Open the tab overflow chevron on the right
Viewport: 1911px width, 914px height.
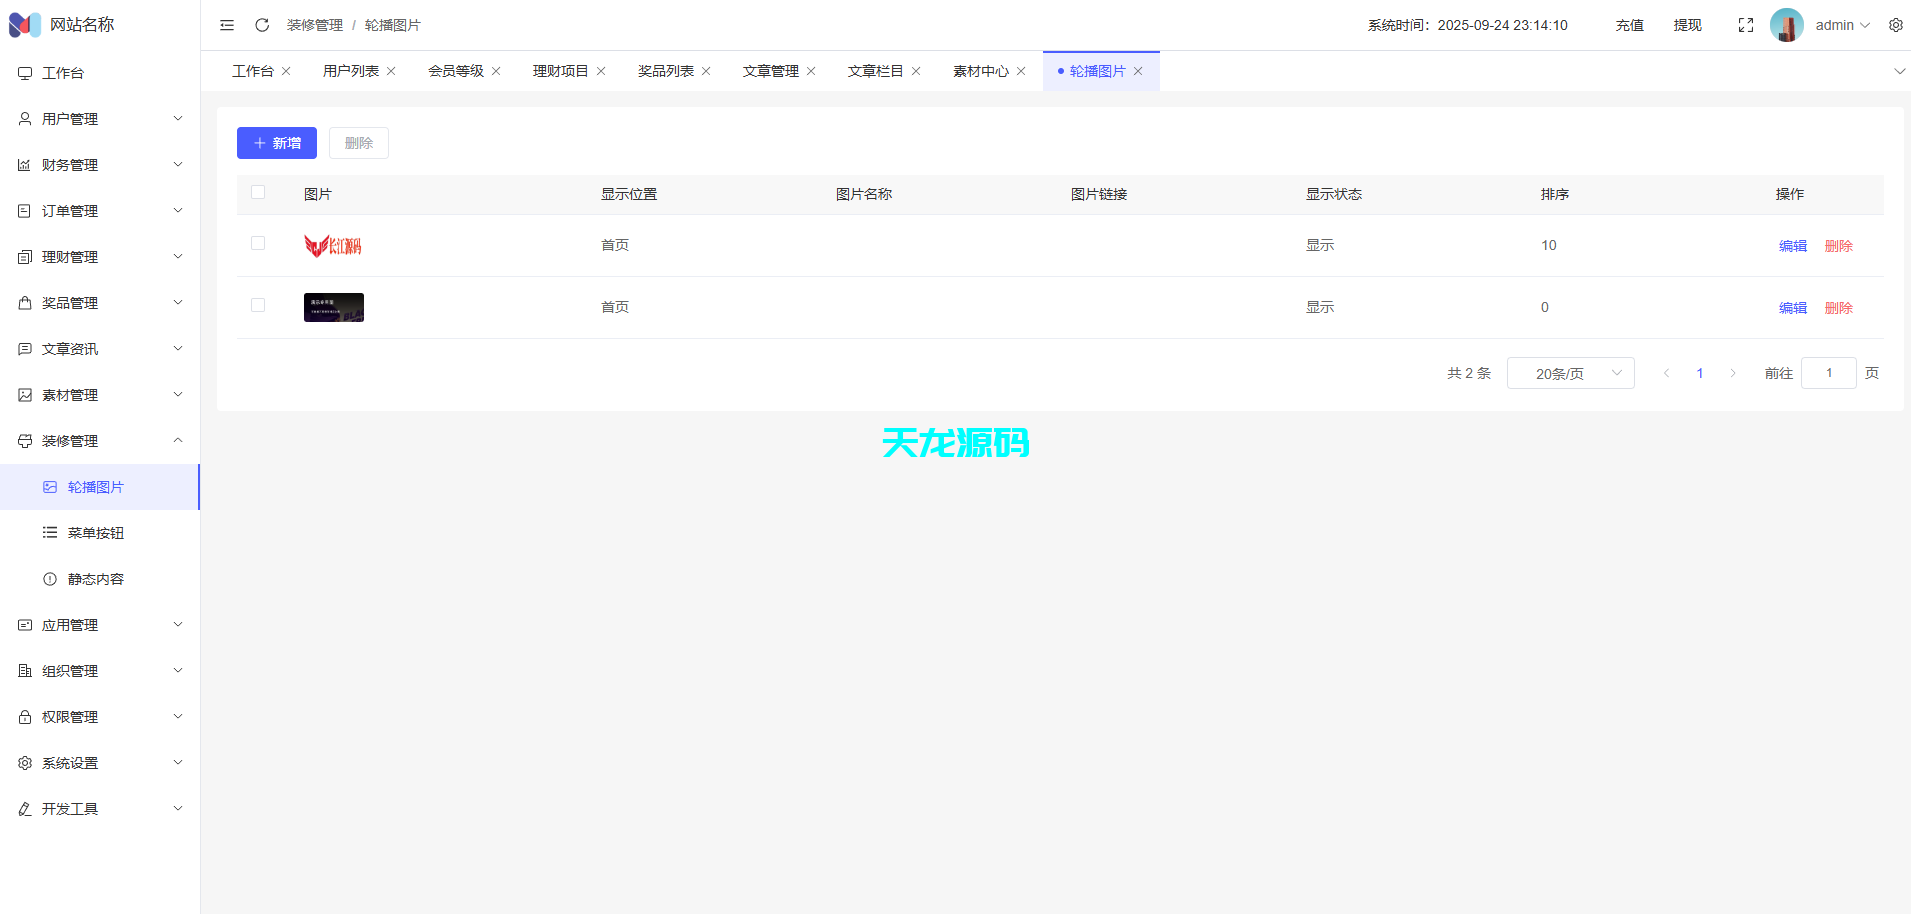[x=1898, y=71]
